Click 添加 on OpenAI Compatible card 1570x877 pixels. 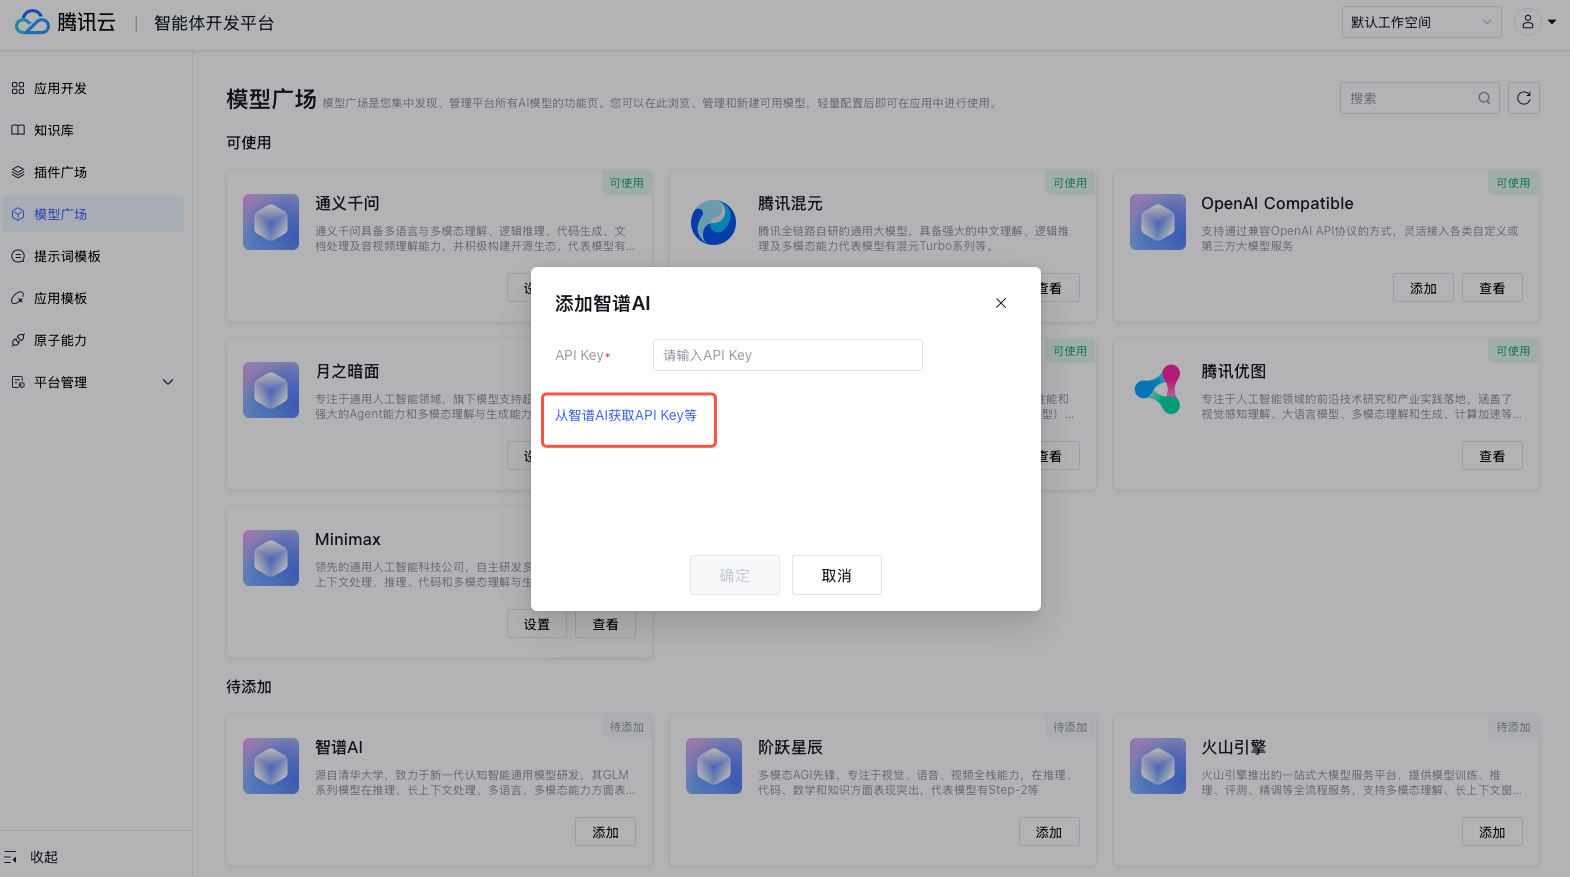1423,288
